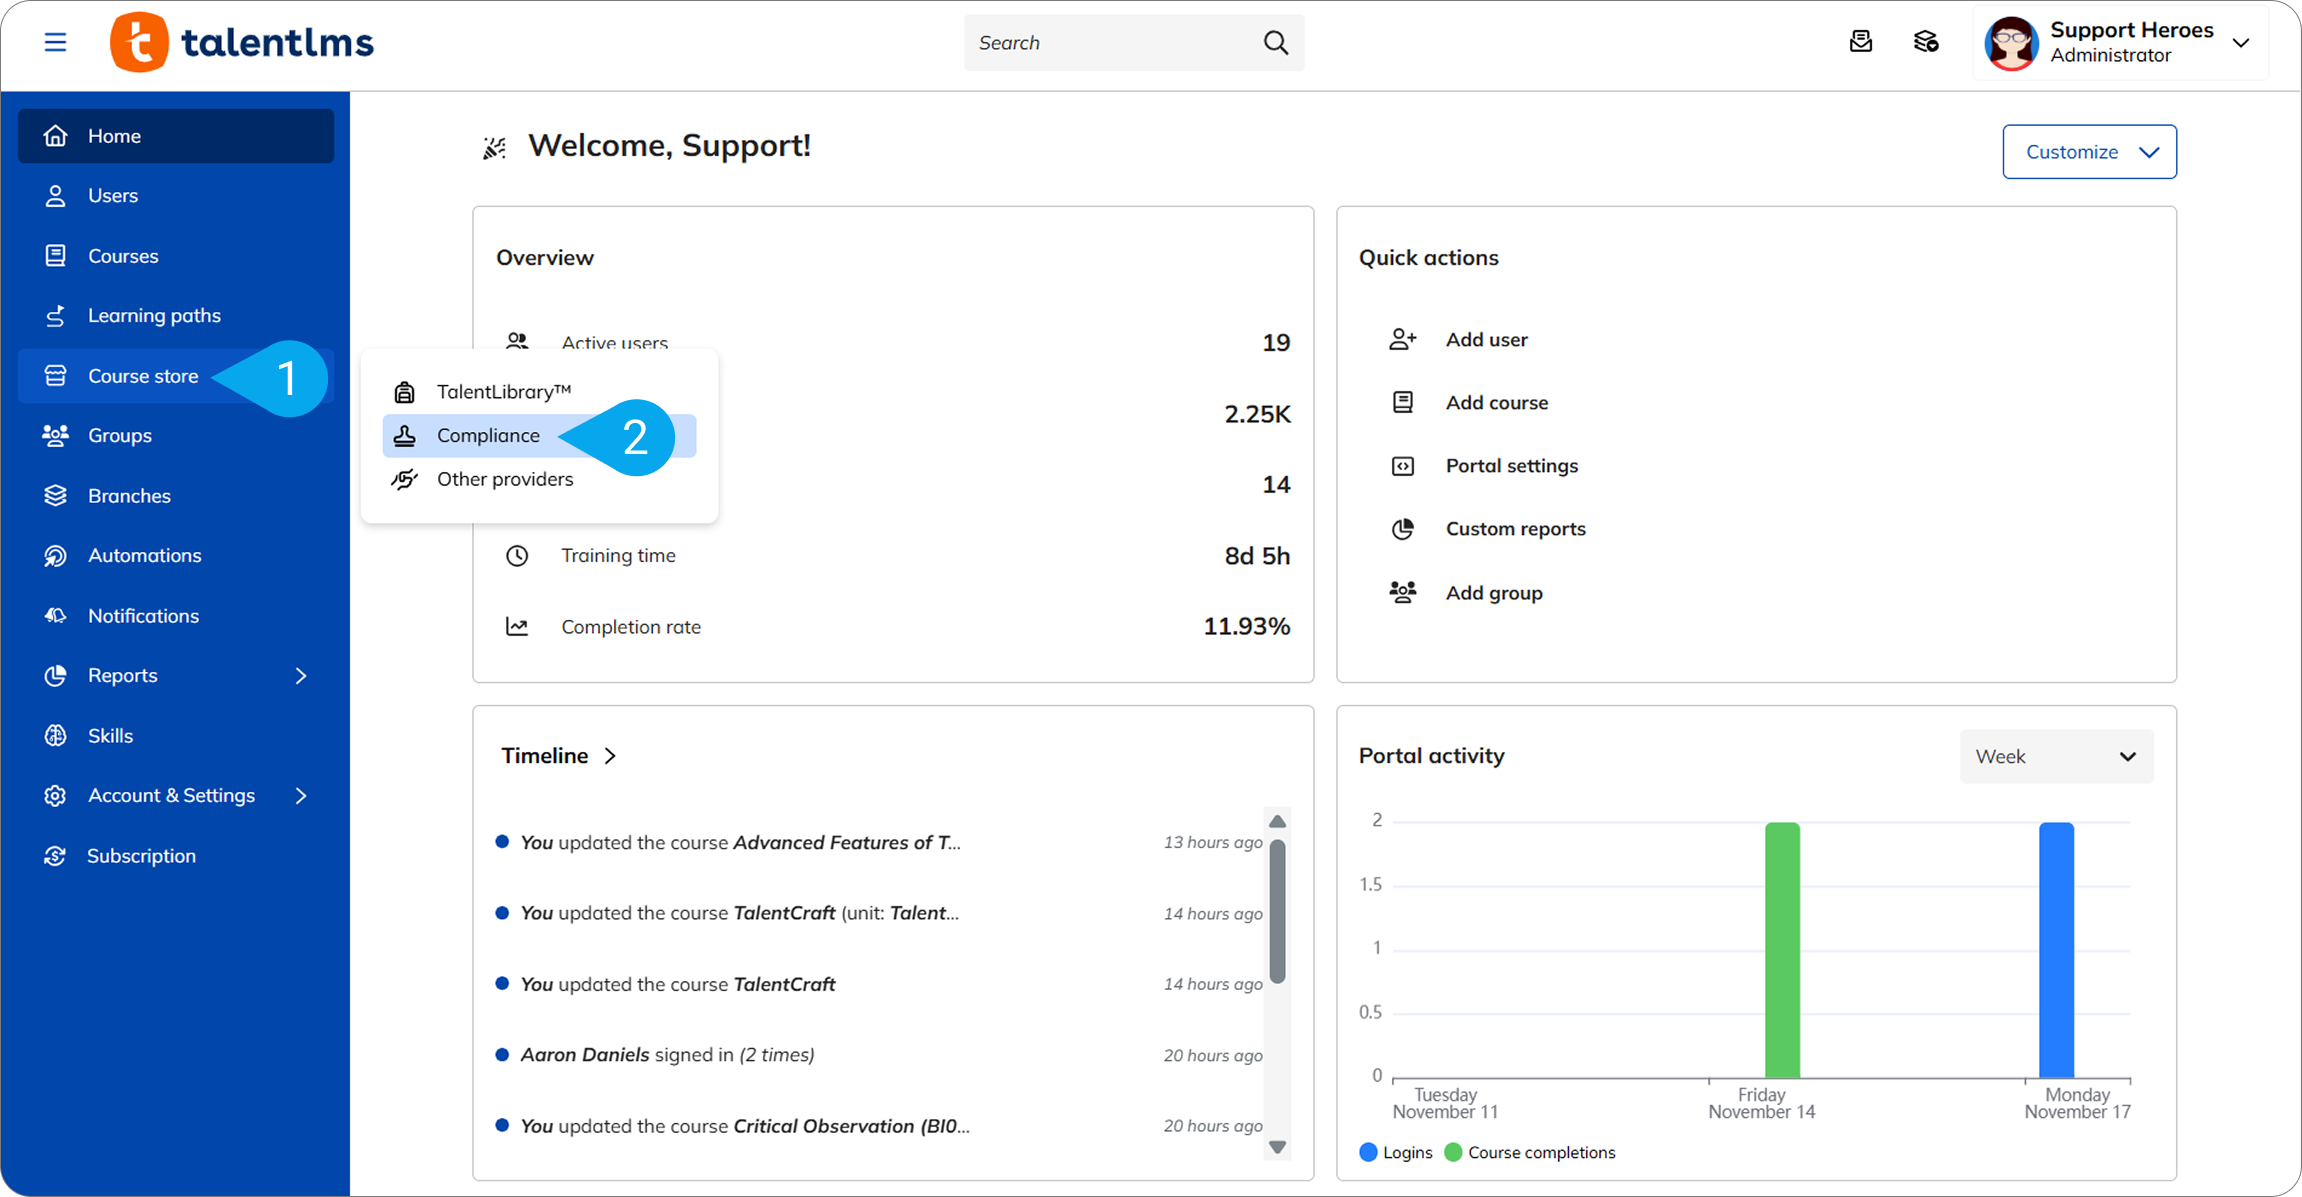Screen dimensions: 2302x1197
Task: Expand the Reports submenu arrow
Action: coord(301,676)
